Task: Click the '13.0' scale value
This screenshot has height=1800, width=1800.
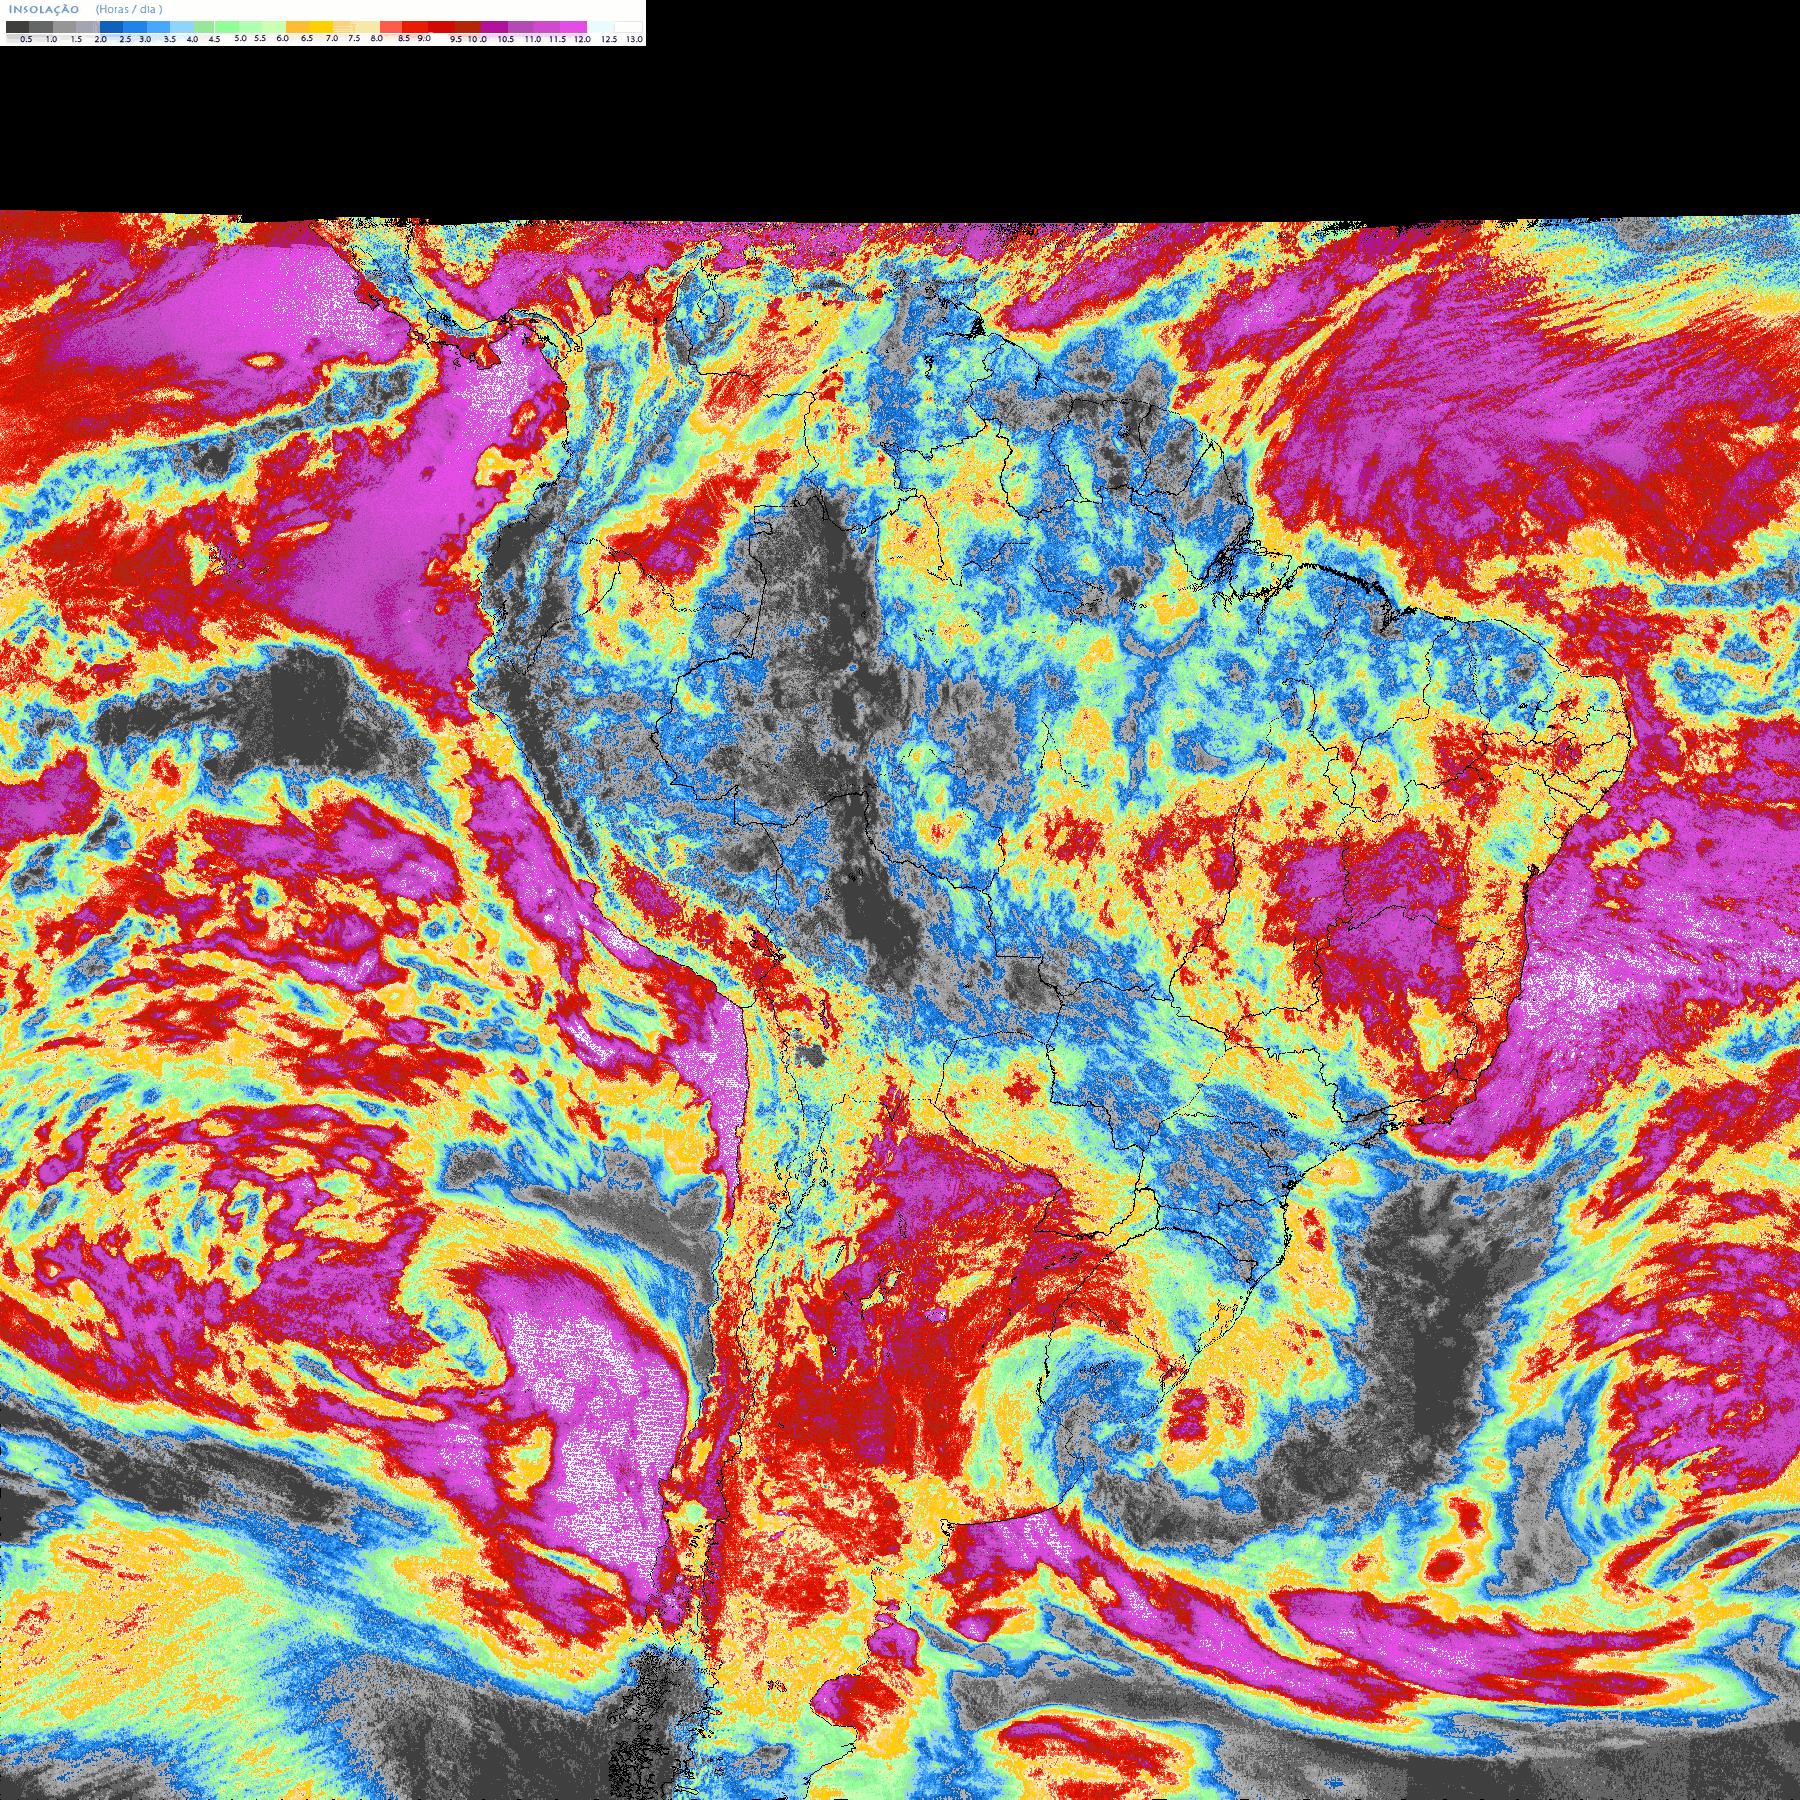Action: pyautogui.click(x=635, y=39)
